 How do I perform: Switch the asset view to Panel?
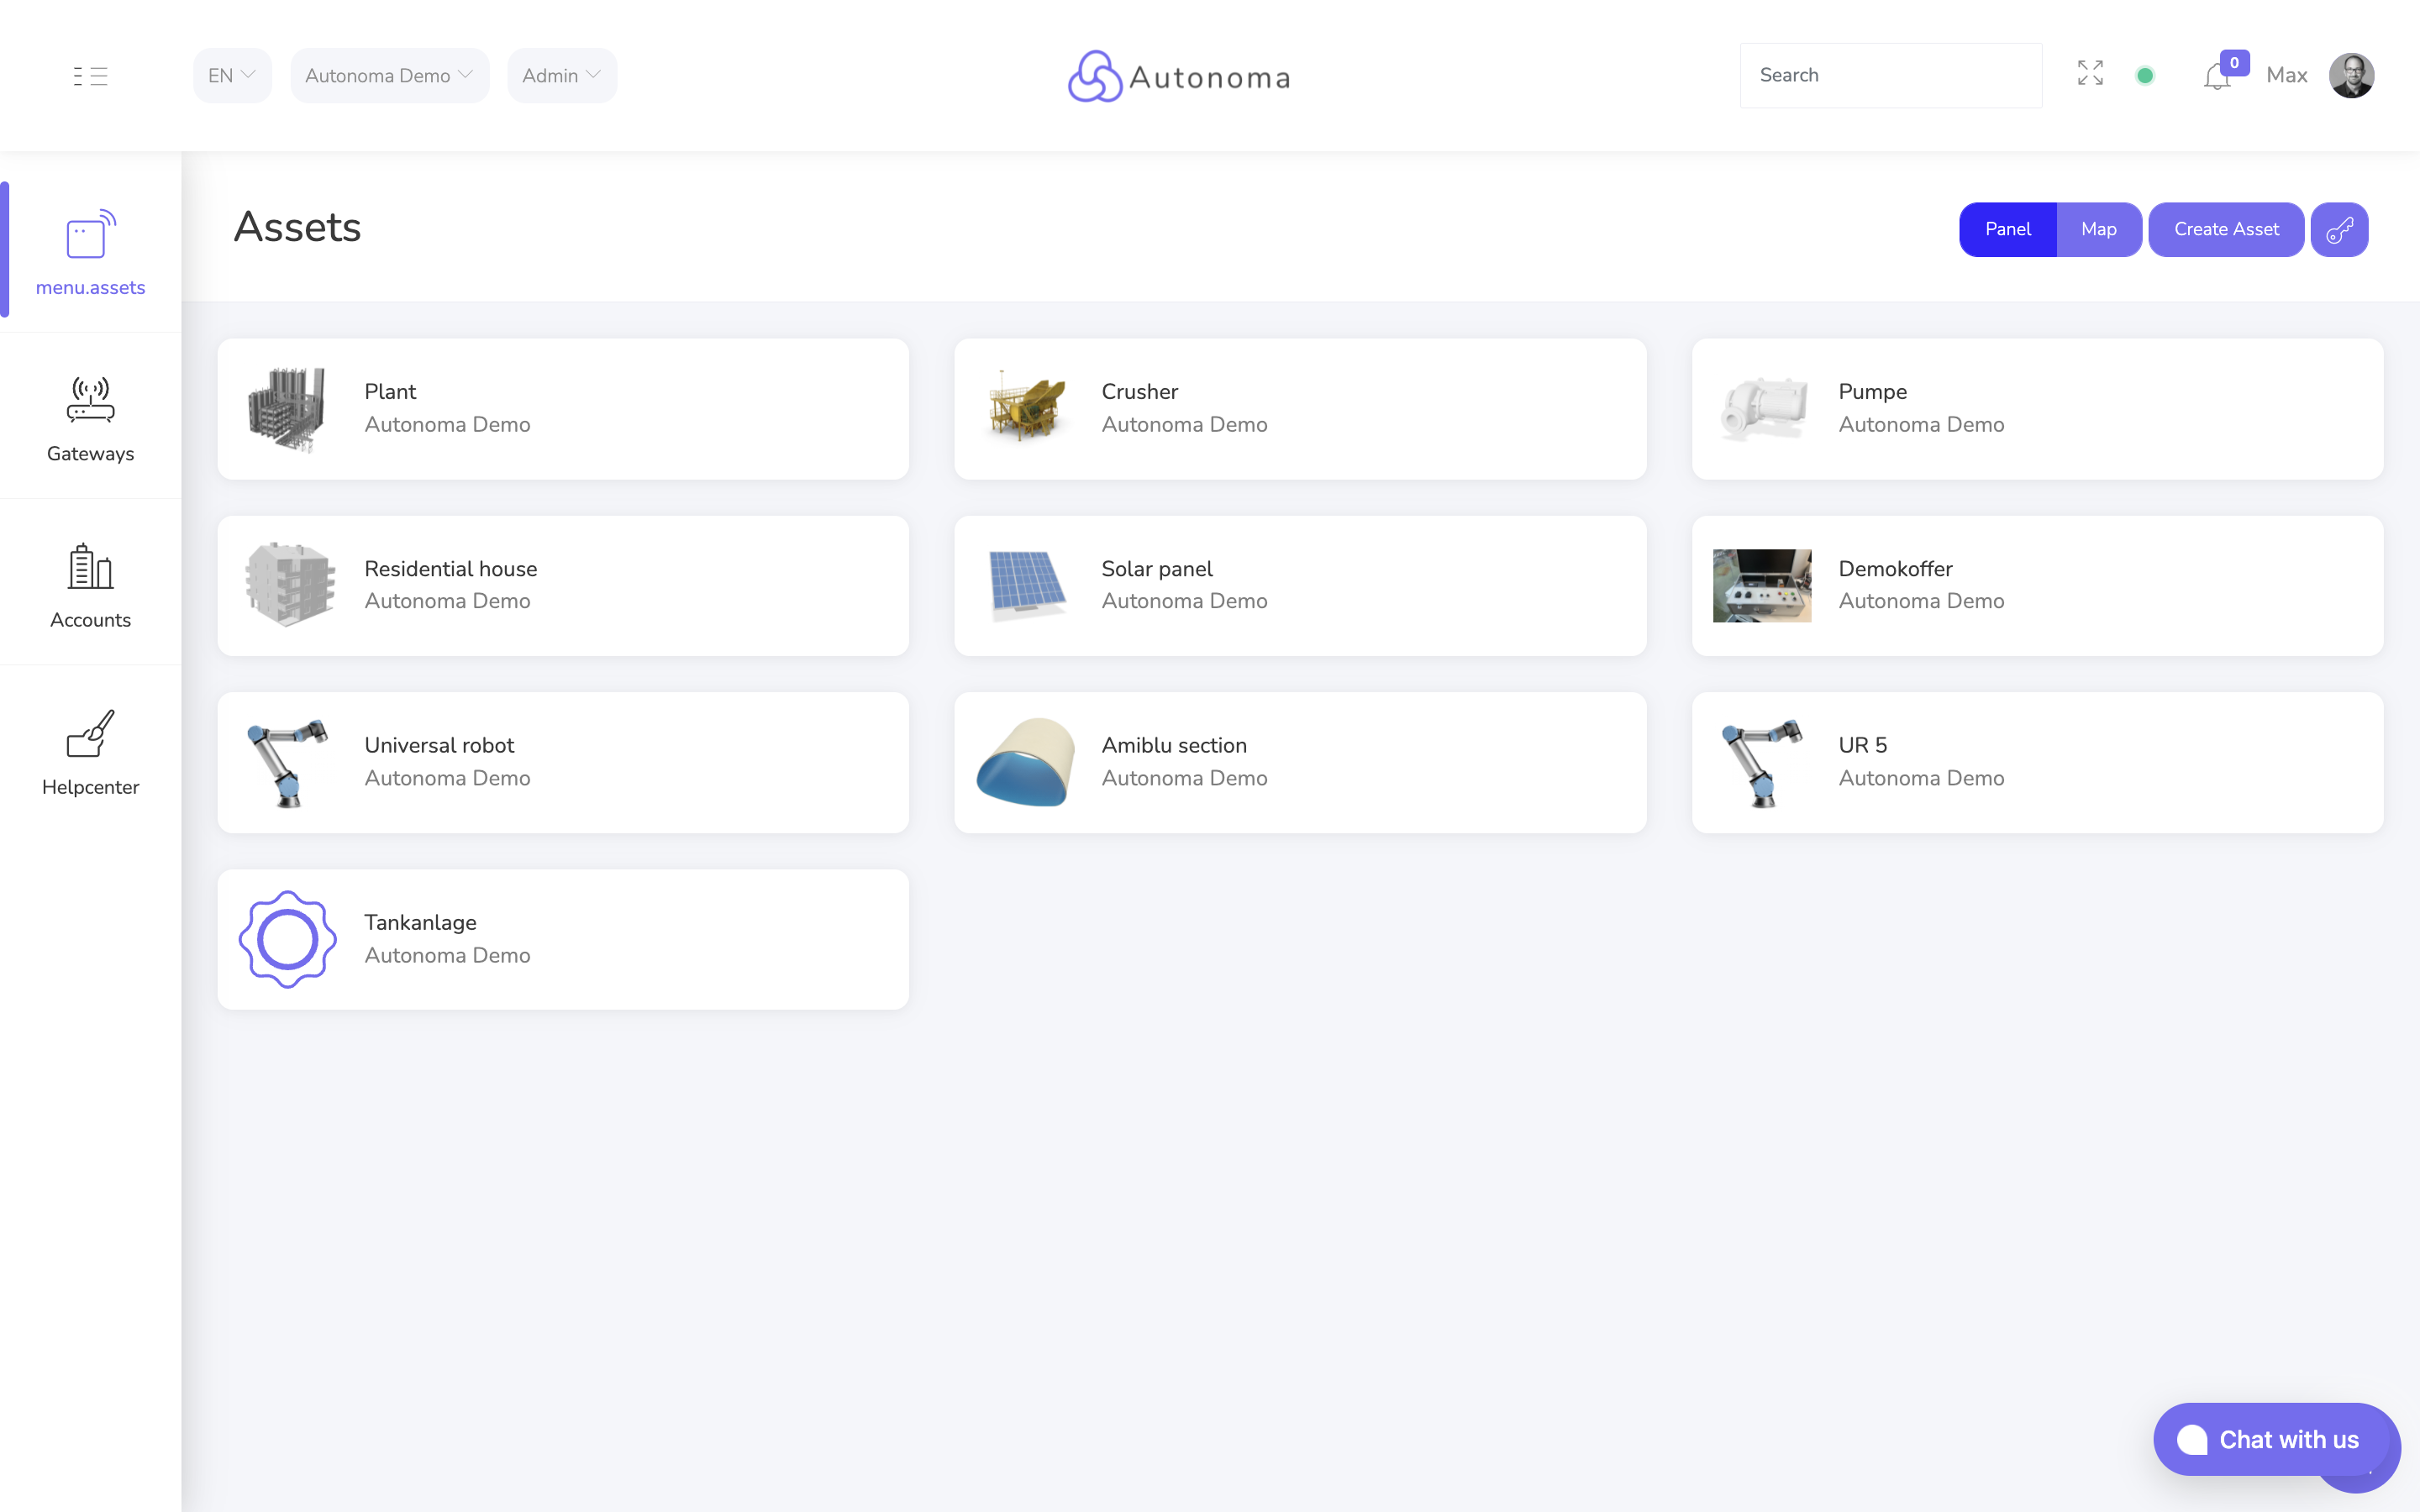coord(2008,229)
